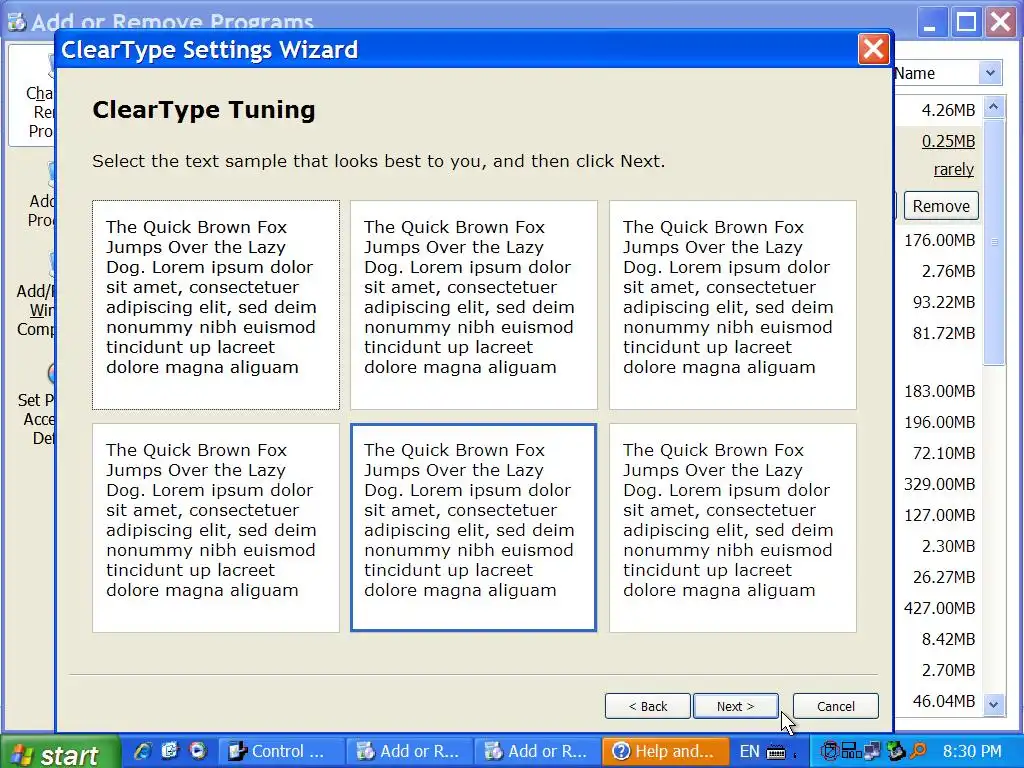This screenshot has width=1024, height=768.
Task: Click the network computers tray icon
Action: click(872, 752)
